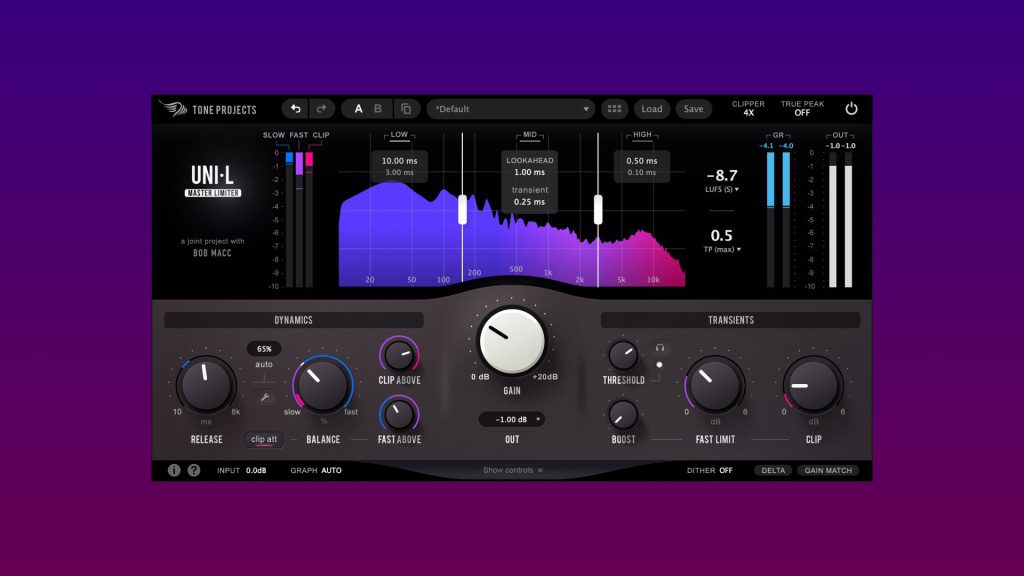Click the Low band 3.00 ms value
The image size is (1024, 576).
pyautogui.click(x=399, y=172)
